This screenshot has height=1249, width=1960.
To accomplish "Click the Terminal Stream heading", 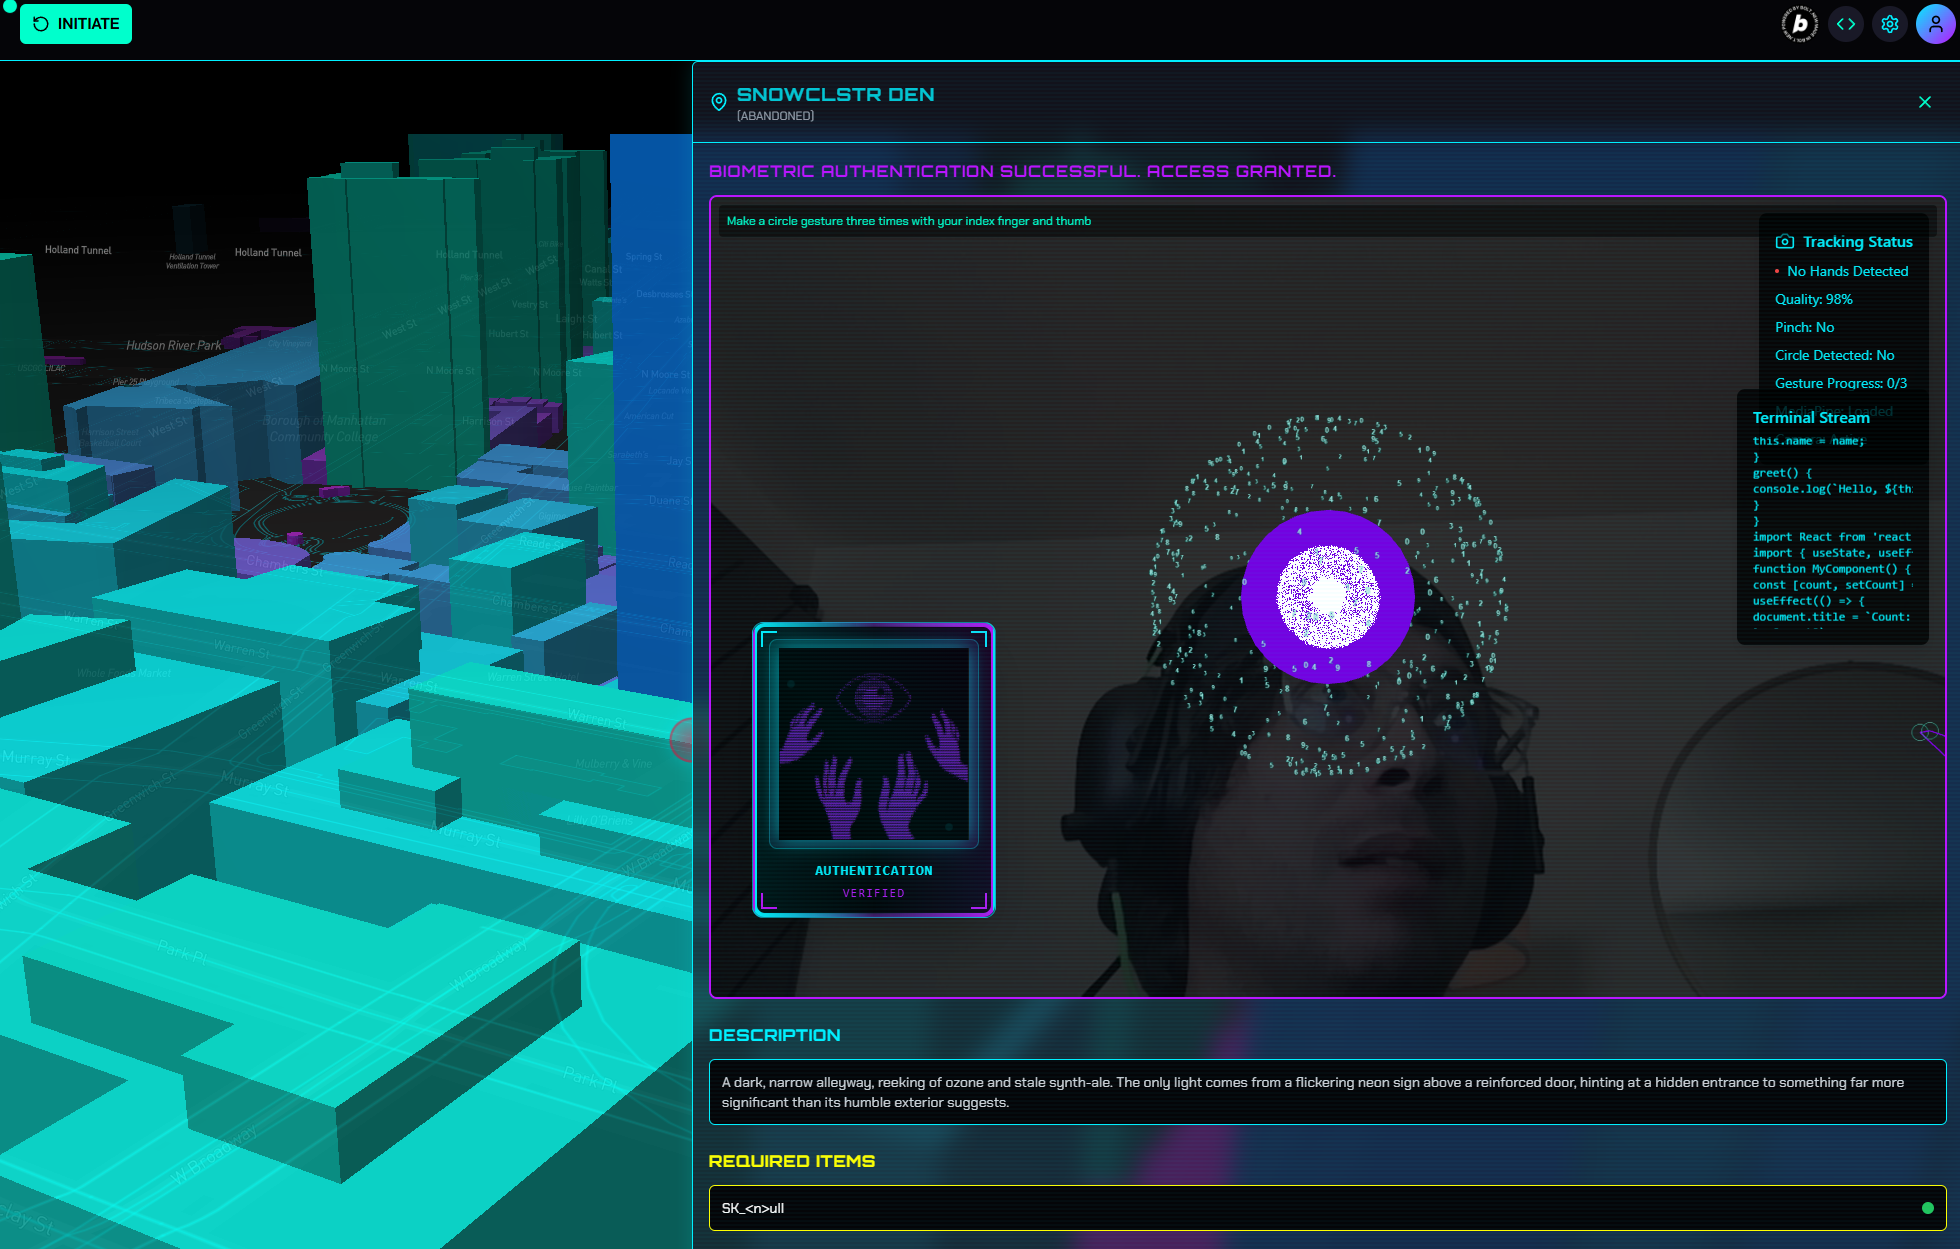I will [x=1811, y=418].
